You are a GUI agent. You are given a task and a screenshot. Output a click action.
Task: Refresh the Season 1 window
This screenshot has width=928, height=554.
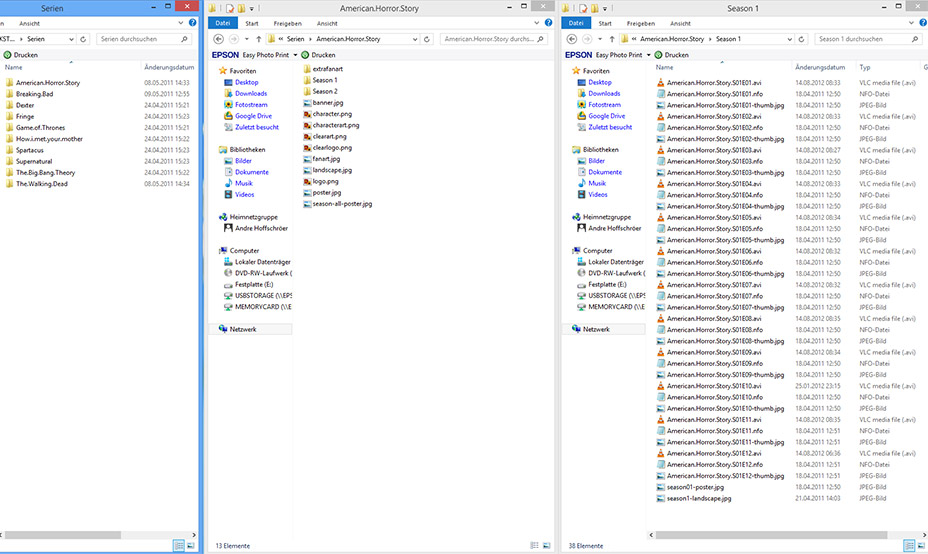point(801,39)
